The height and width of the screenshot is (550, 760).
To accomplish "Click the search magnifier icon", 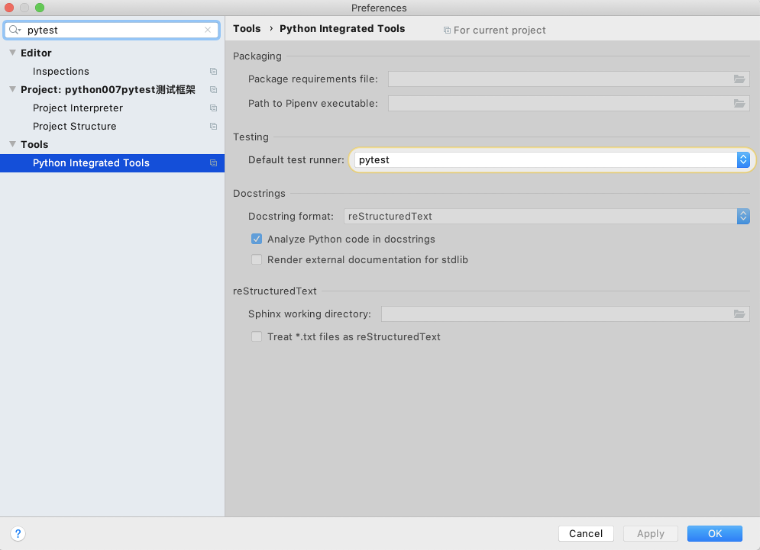I will tap(15, 30).
